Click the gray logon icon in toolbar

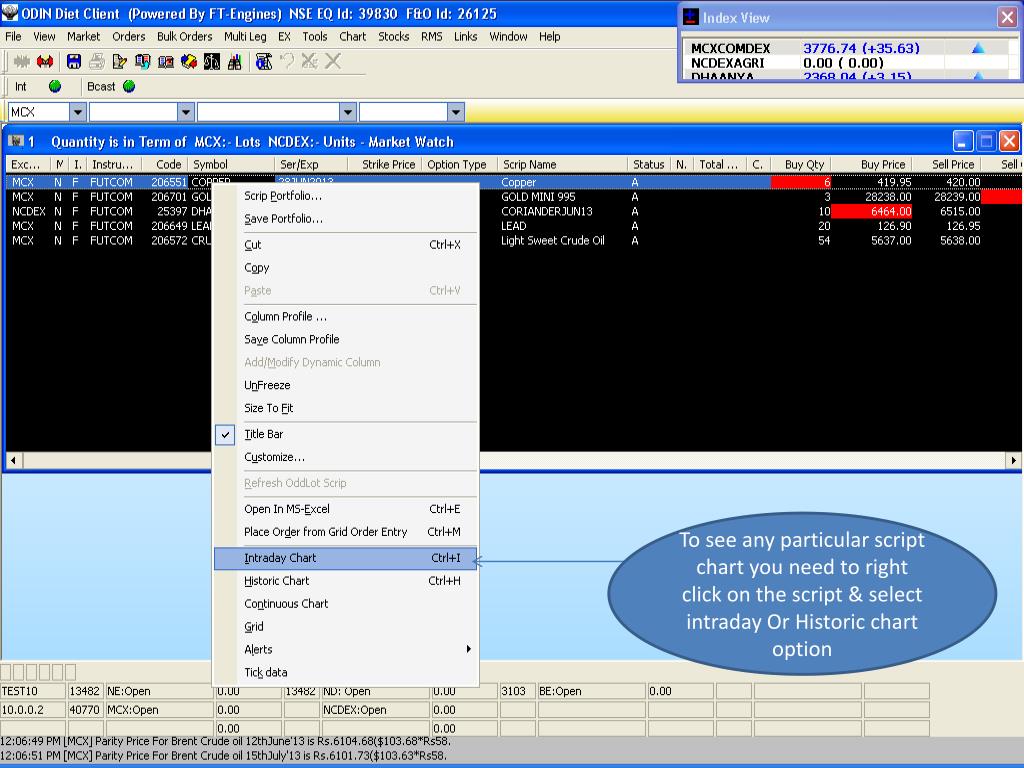pos(22,61)
